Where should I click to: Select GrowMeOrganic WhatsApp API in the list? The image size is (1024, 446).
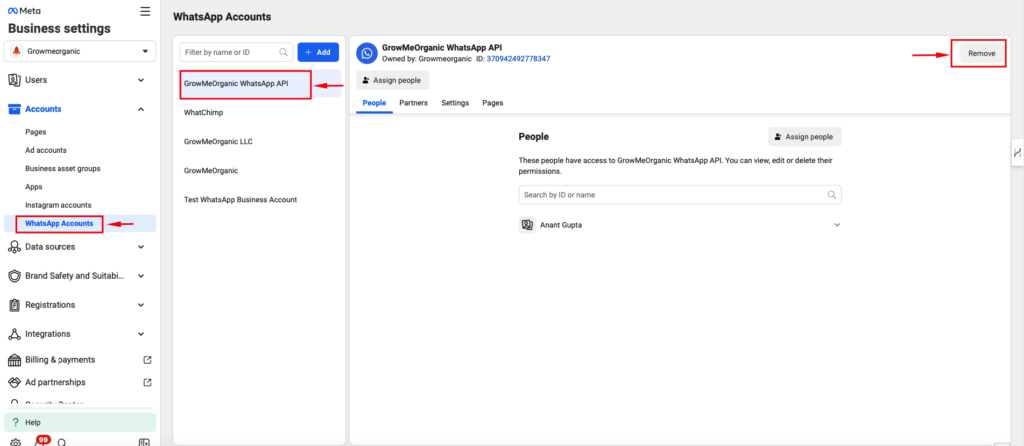(x=260, y=84)
